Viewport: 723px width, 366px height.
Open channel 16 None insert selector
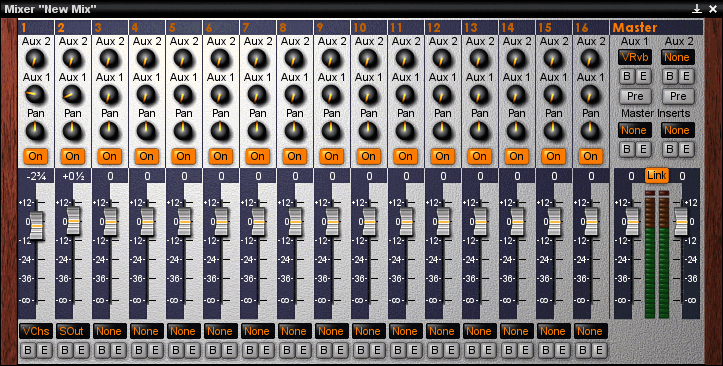590,331
